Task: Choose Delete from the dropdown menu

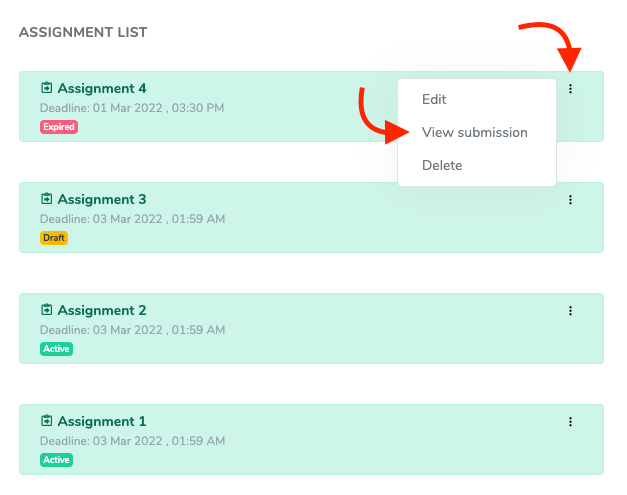Action: (x=442, y=165)
